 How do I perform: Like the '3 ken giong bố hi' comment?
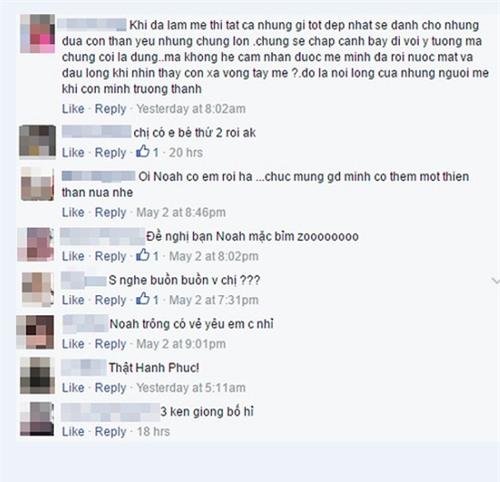pos(73,432)
